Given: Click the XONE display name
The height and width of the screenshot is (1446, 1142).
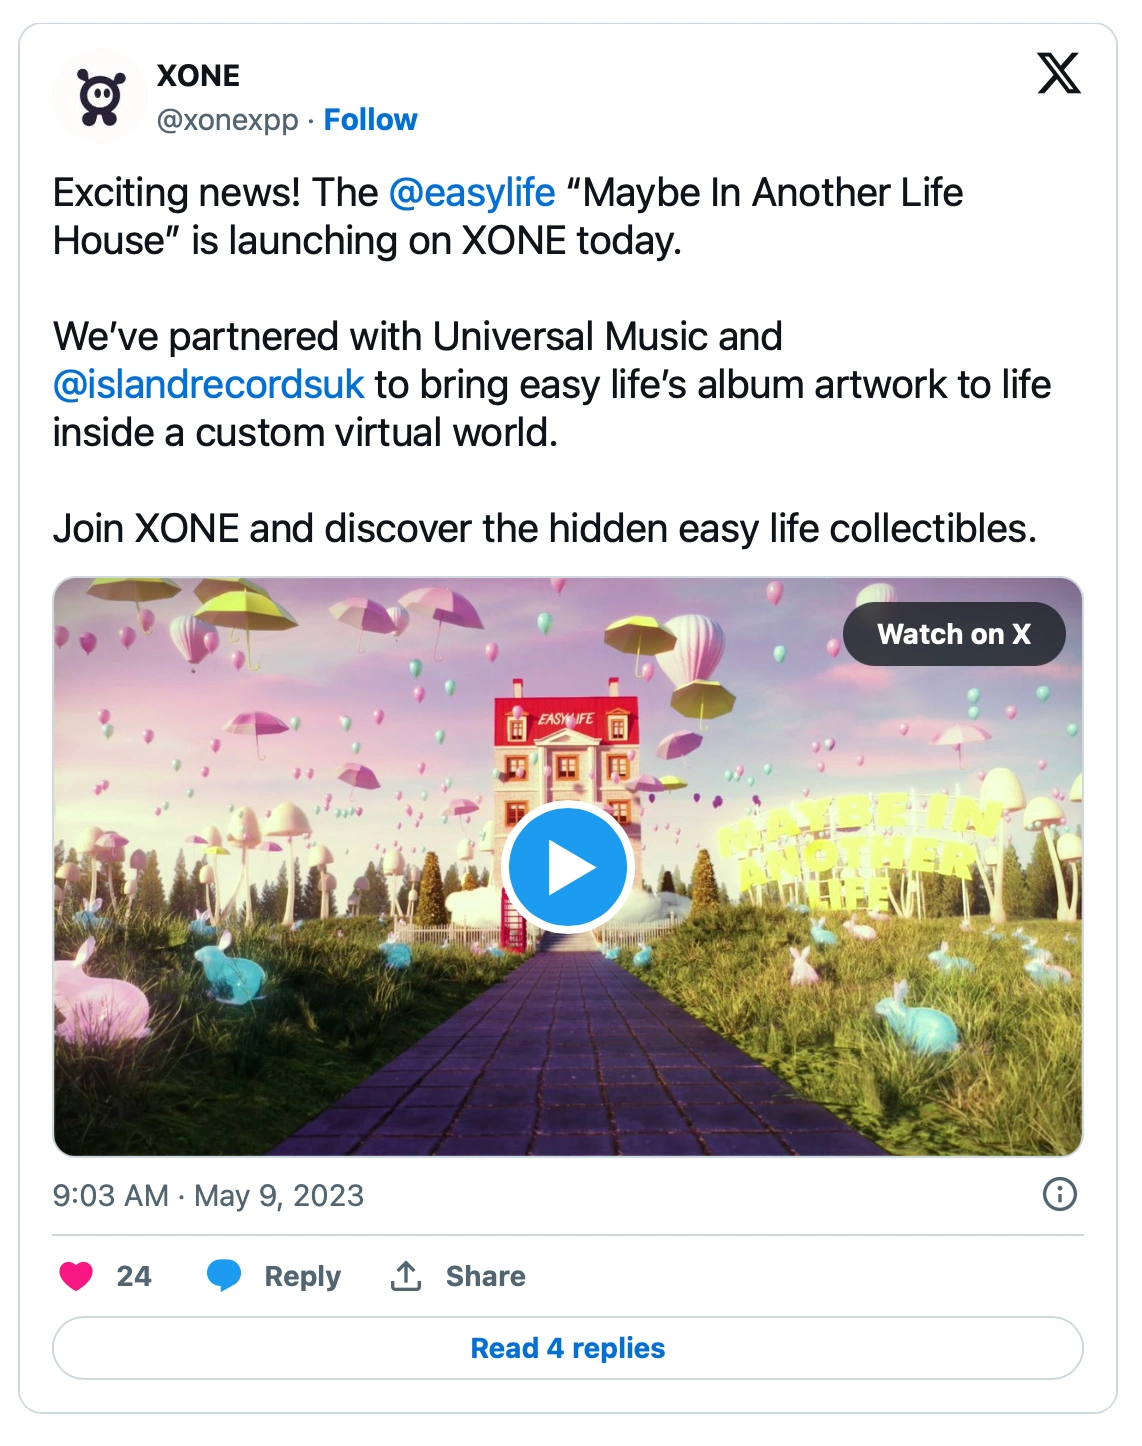Looking at the screenshot, I should pos(198,76).
